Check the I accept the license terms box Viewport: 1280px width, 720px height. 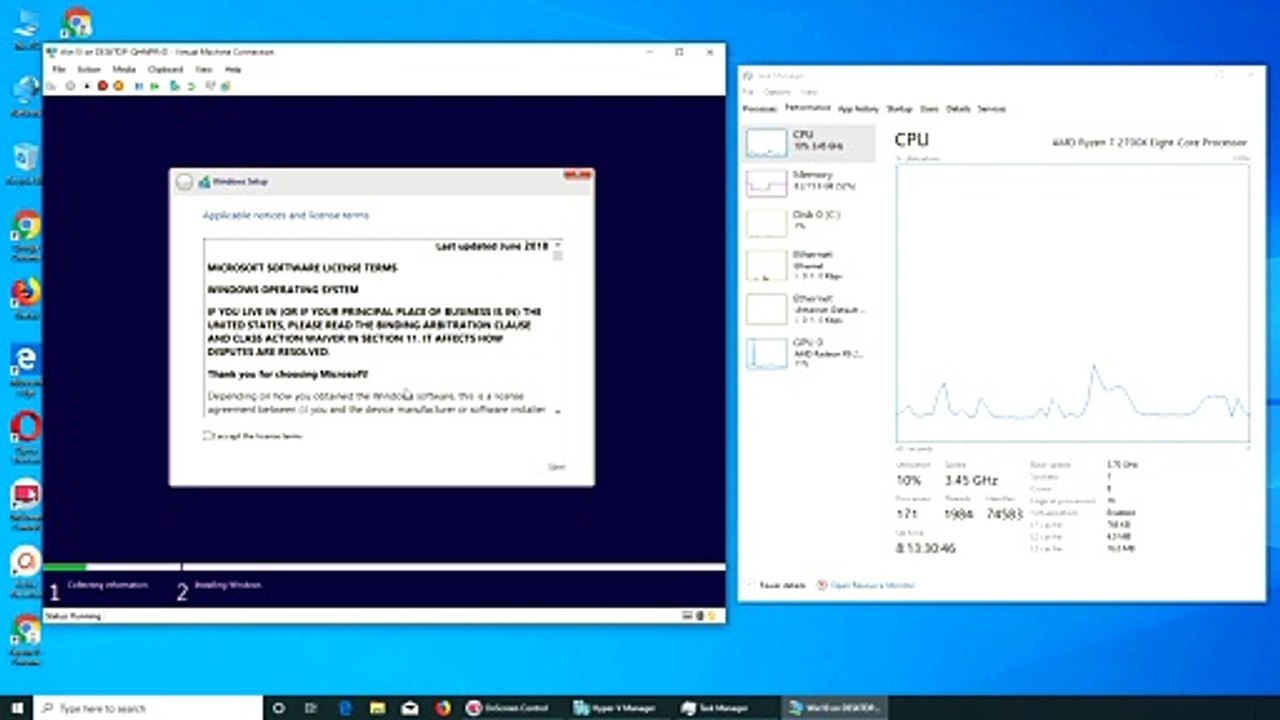point(208,436)
